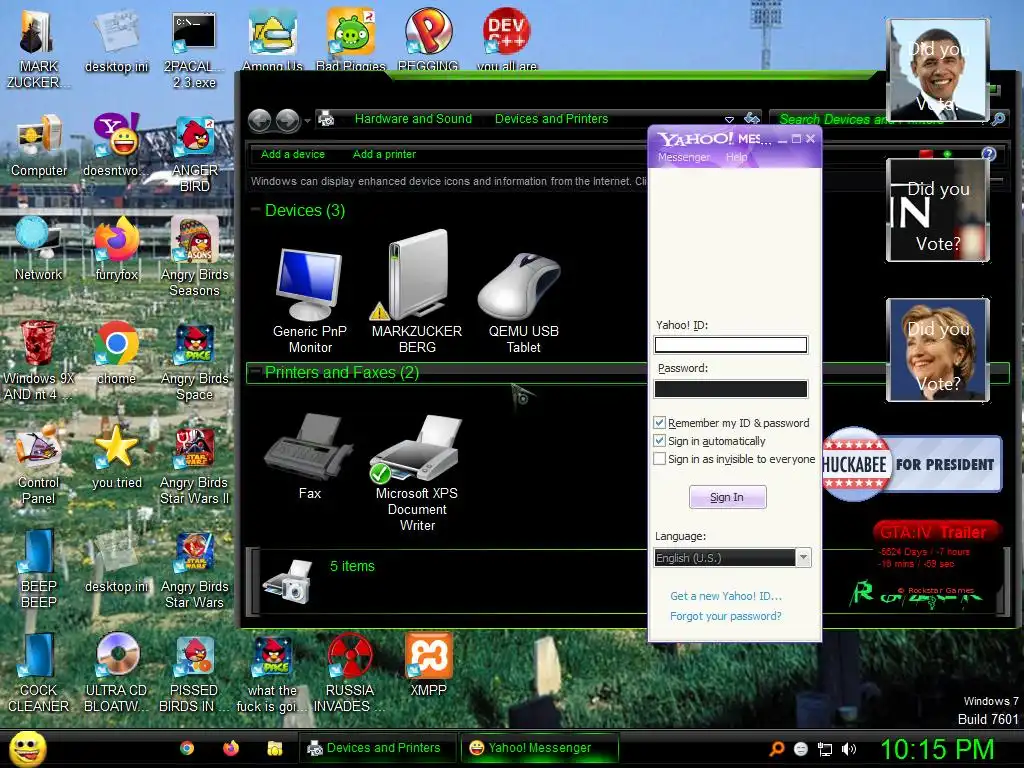Open the 'you tried' star shortcut
Image resolution: width=1024 pixels, height=768 pixels.
click(116, 457)
